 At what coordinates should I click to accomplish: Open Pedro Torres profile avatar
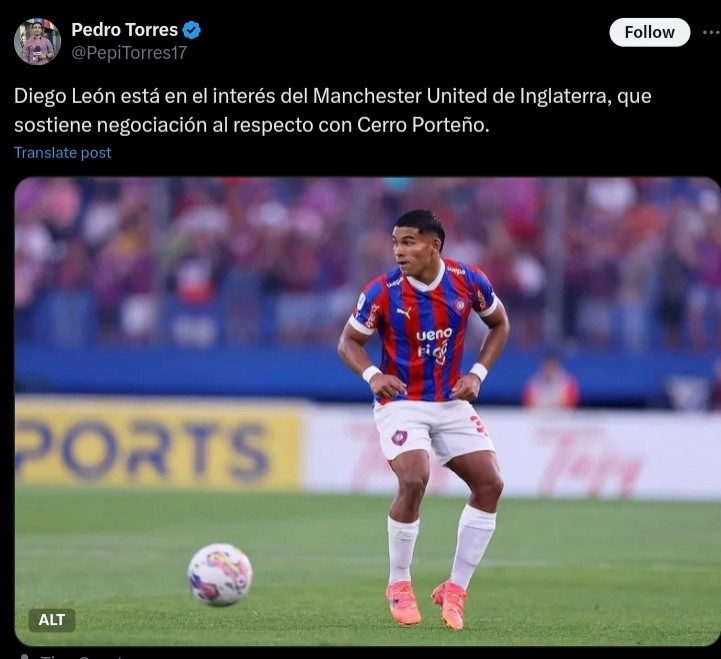pyautogui.click(x=37, y=41)
